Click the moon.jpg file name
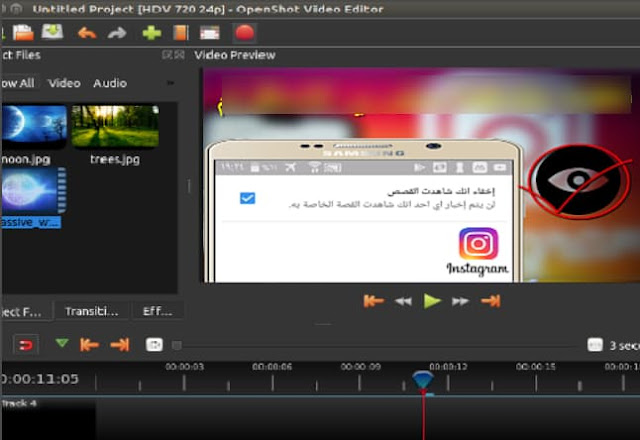Viewport: 640px width, 440px height. (25, 159)
